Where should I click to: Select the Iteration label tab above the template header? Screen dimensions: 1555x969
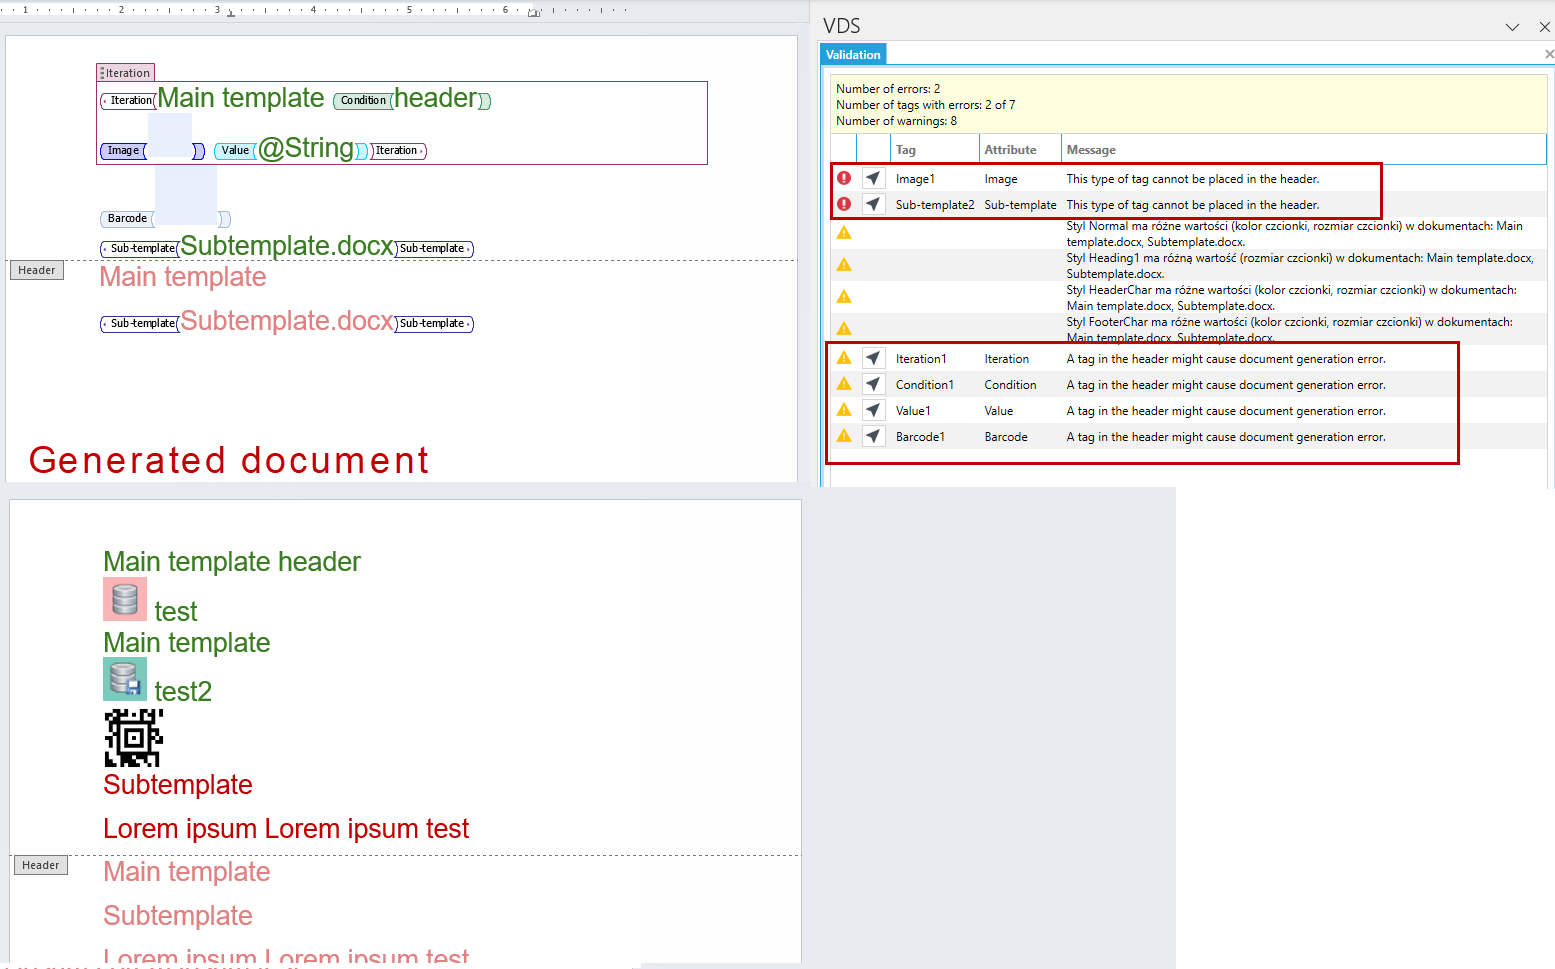tap(126, 73)
